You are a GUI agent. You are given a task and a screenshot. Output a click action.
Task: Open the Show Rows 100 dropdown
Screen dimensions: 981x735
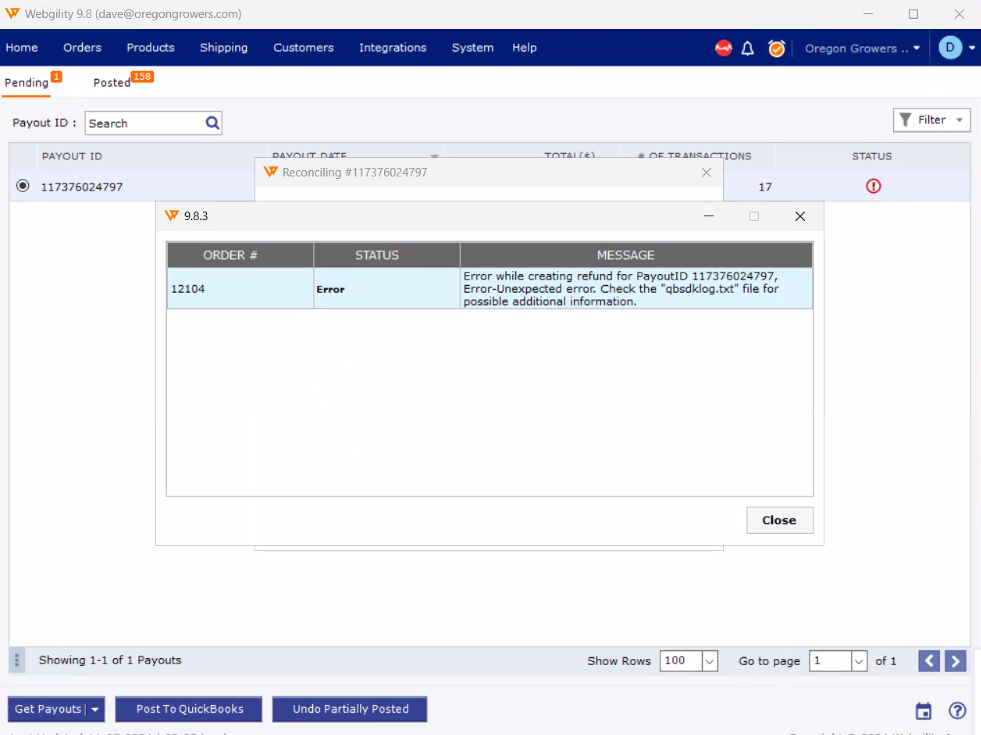[709, 661]
